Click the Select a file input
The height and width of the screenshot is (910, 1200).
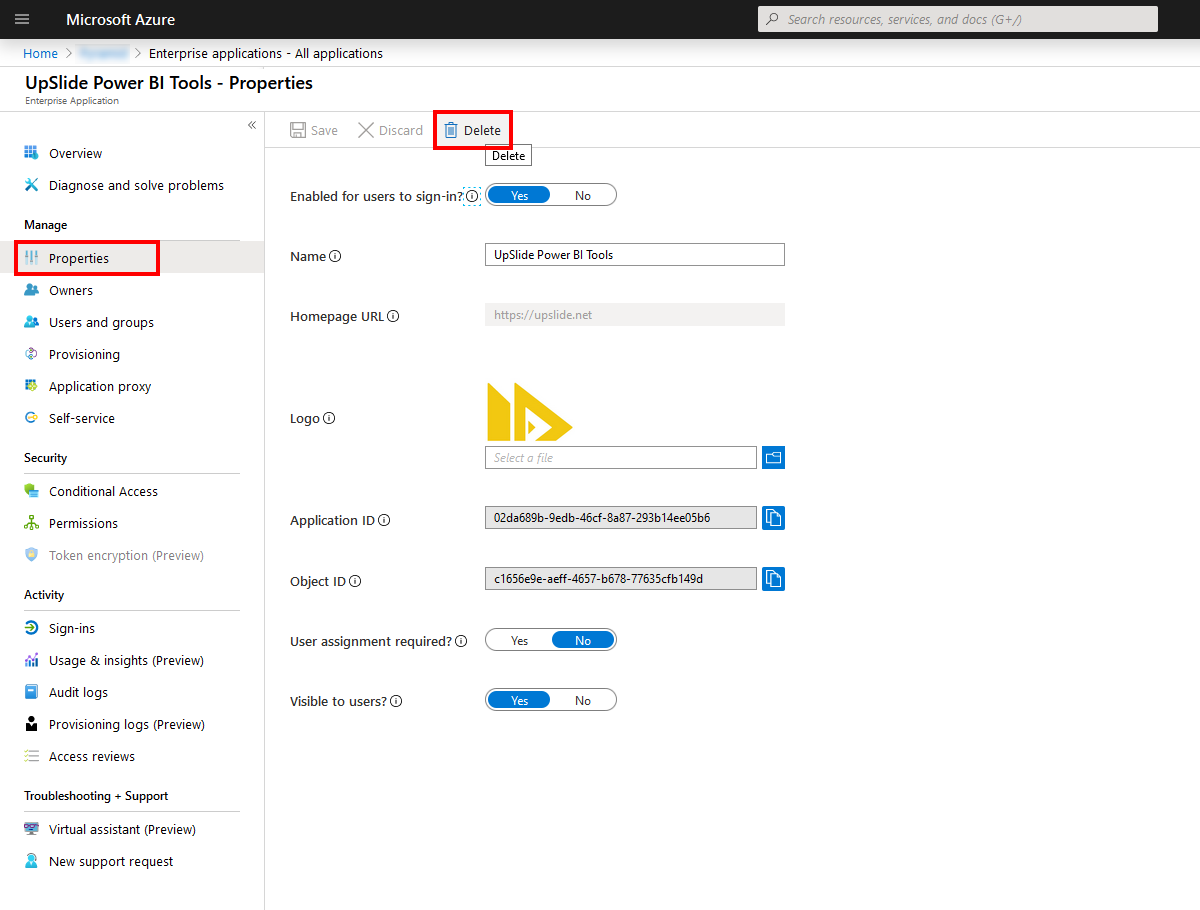(621, 457)
